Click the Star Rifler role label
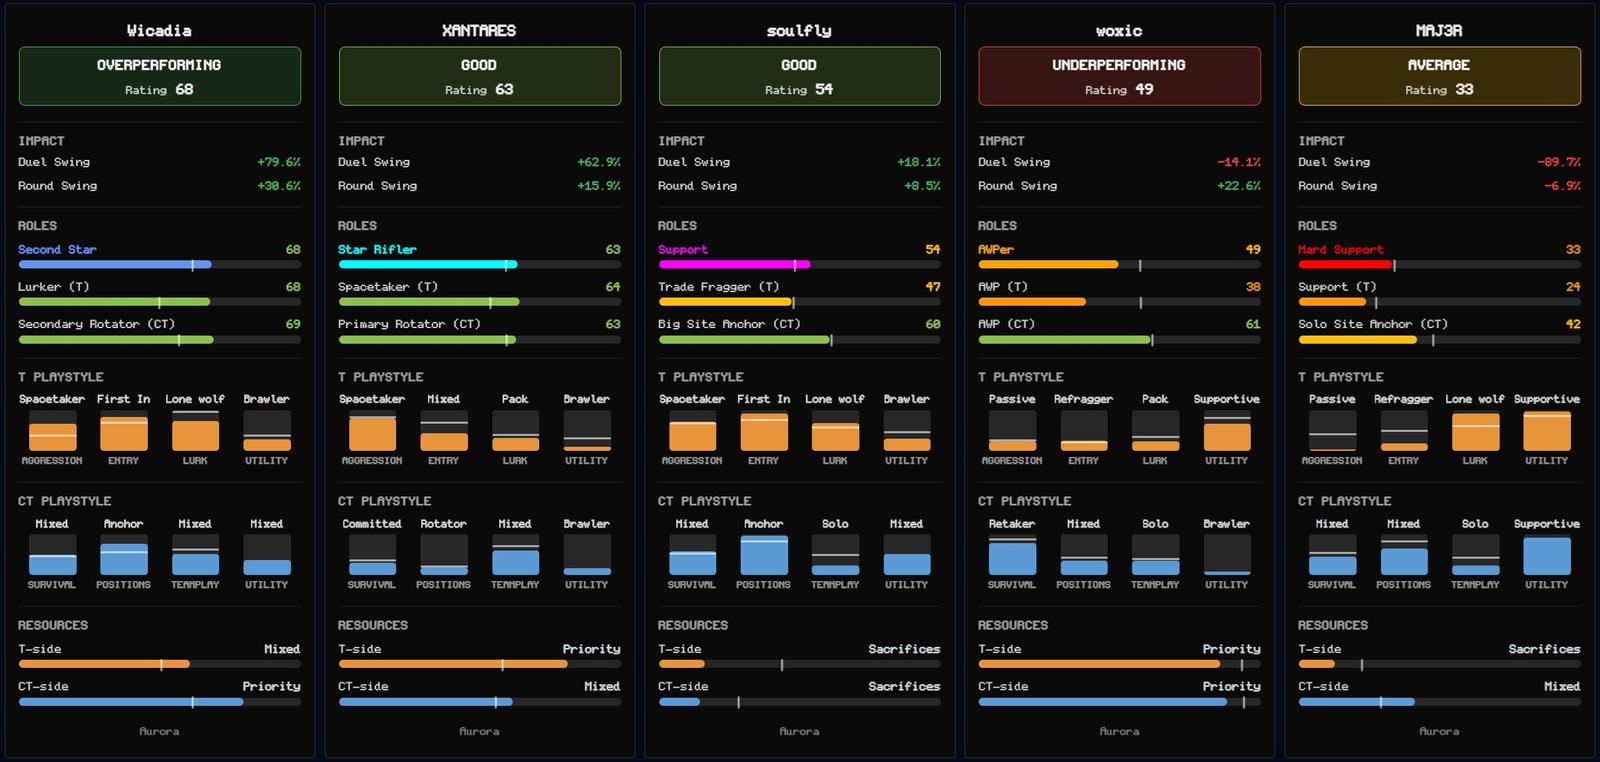The height and width of the screenshot is (762, 1600). tap(377, 250)
